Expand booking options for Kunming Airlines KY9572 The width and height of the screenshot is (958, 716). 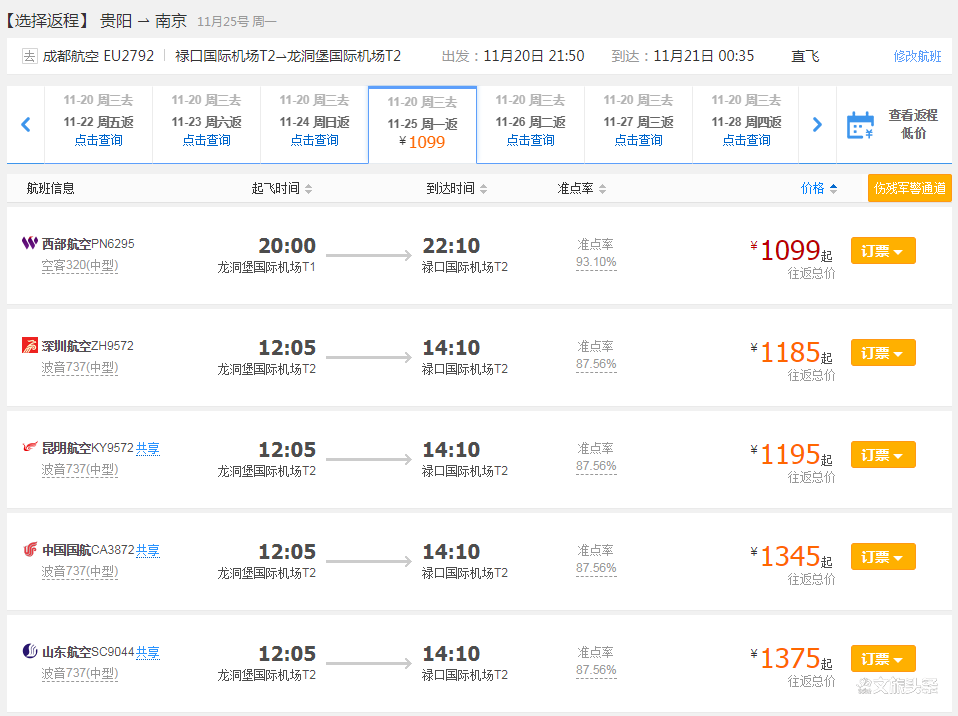[x=883, y=455]
